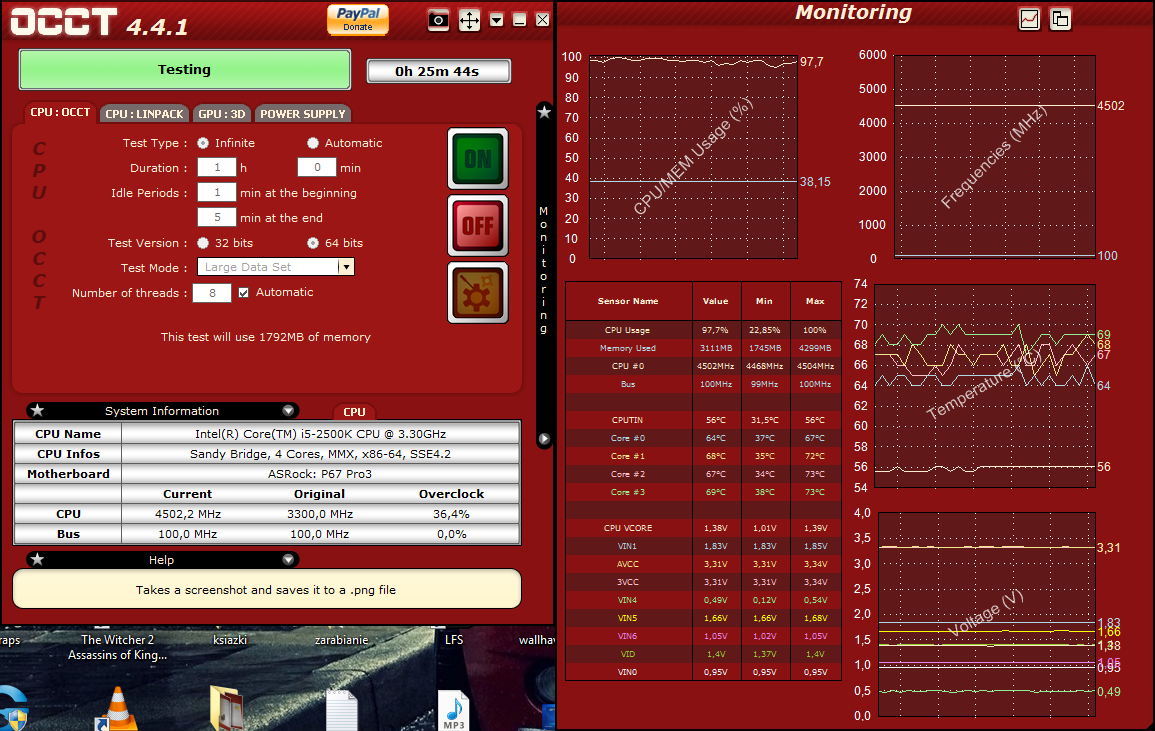Click CPU current 4502,2 MHz cell
The height and width of the screenshot is (731, 1155).
click(x=188, y=514)
